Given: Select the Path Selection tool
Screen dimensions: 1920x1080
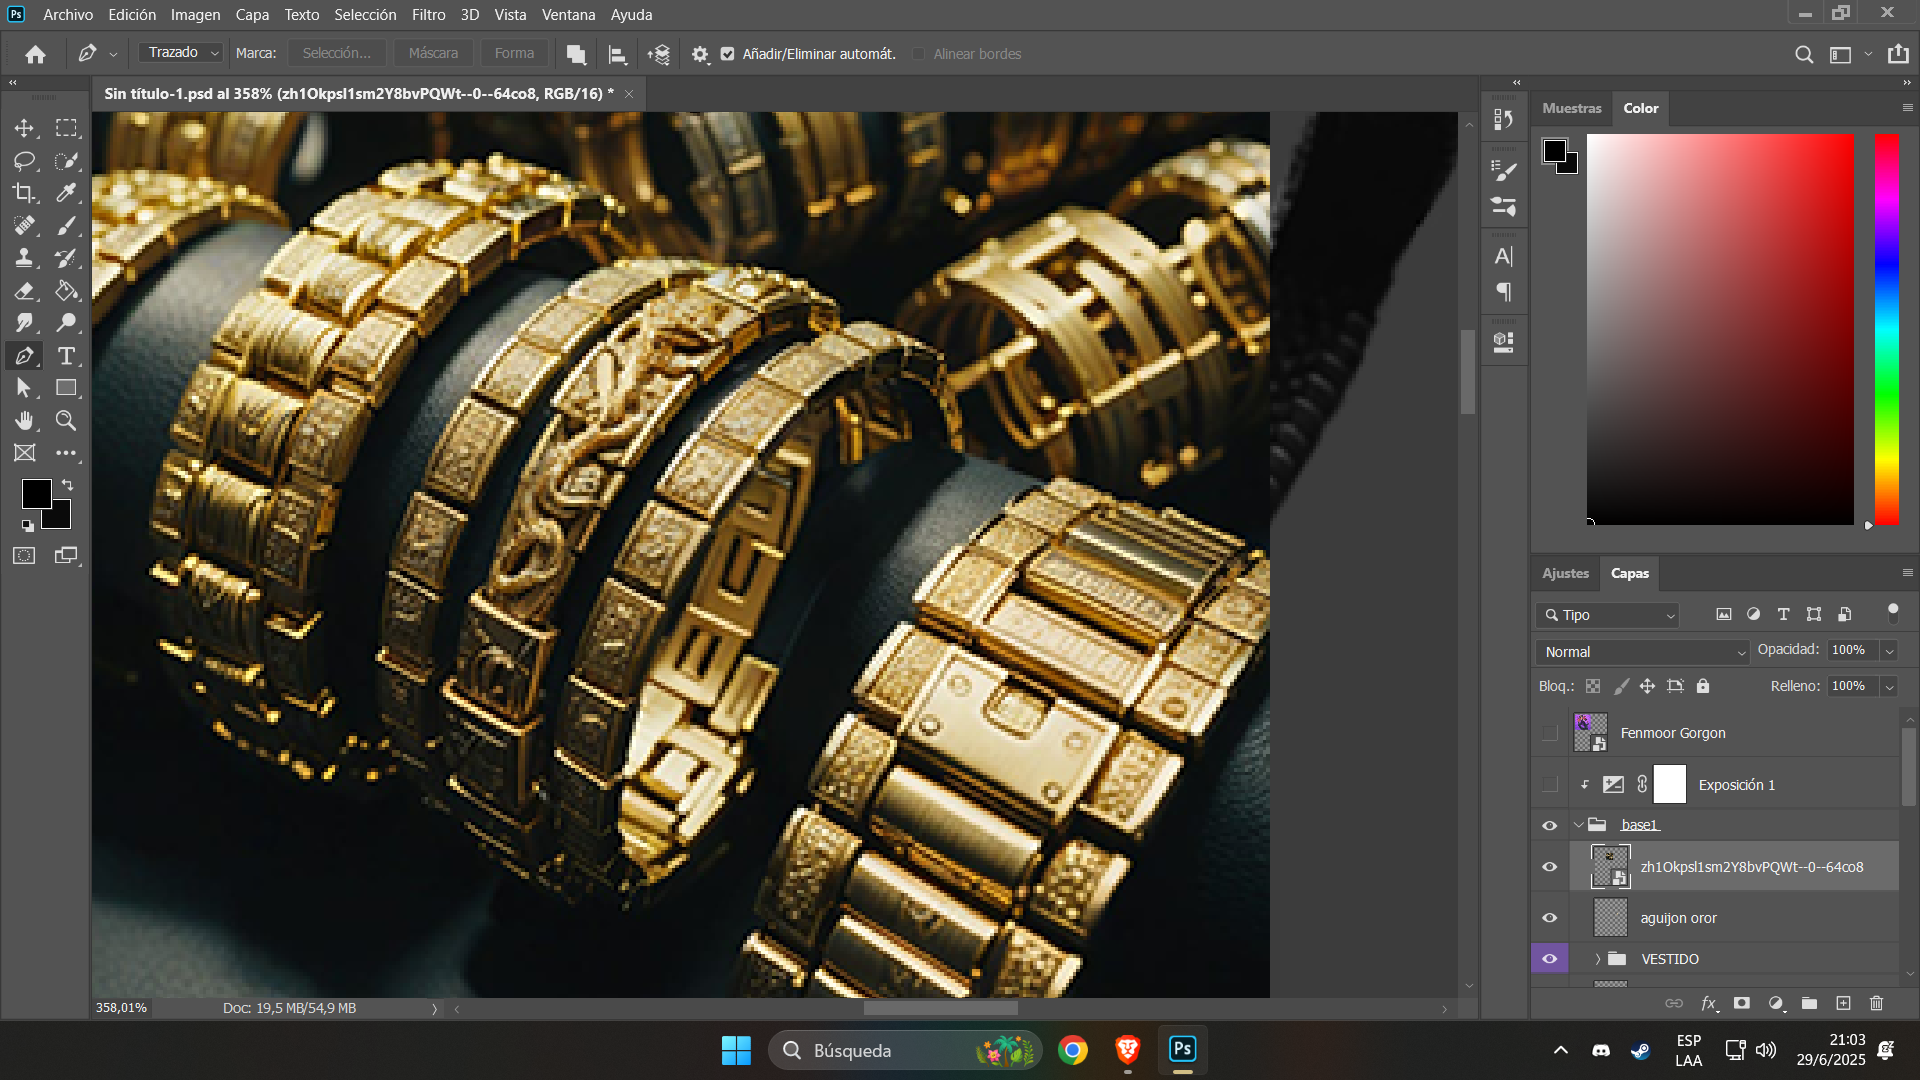Looking at the screenshot, I should [24, 388].
